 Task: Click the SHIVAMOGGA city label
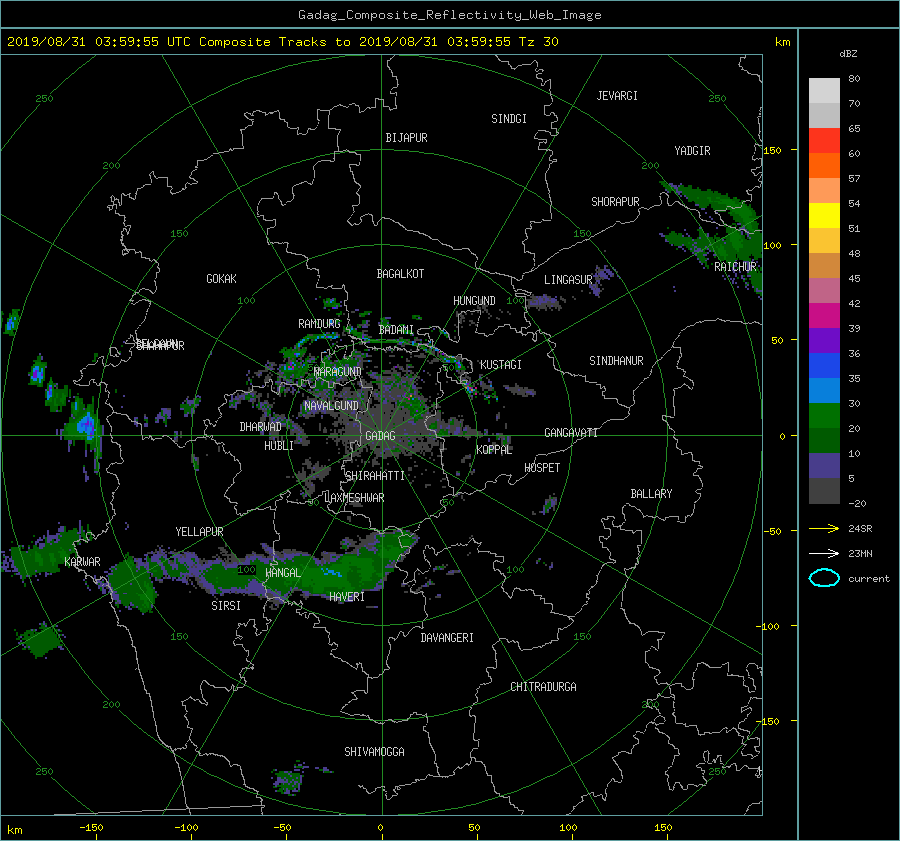point(374,751)
